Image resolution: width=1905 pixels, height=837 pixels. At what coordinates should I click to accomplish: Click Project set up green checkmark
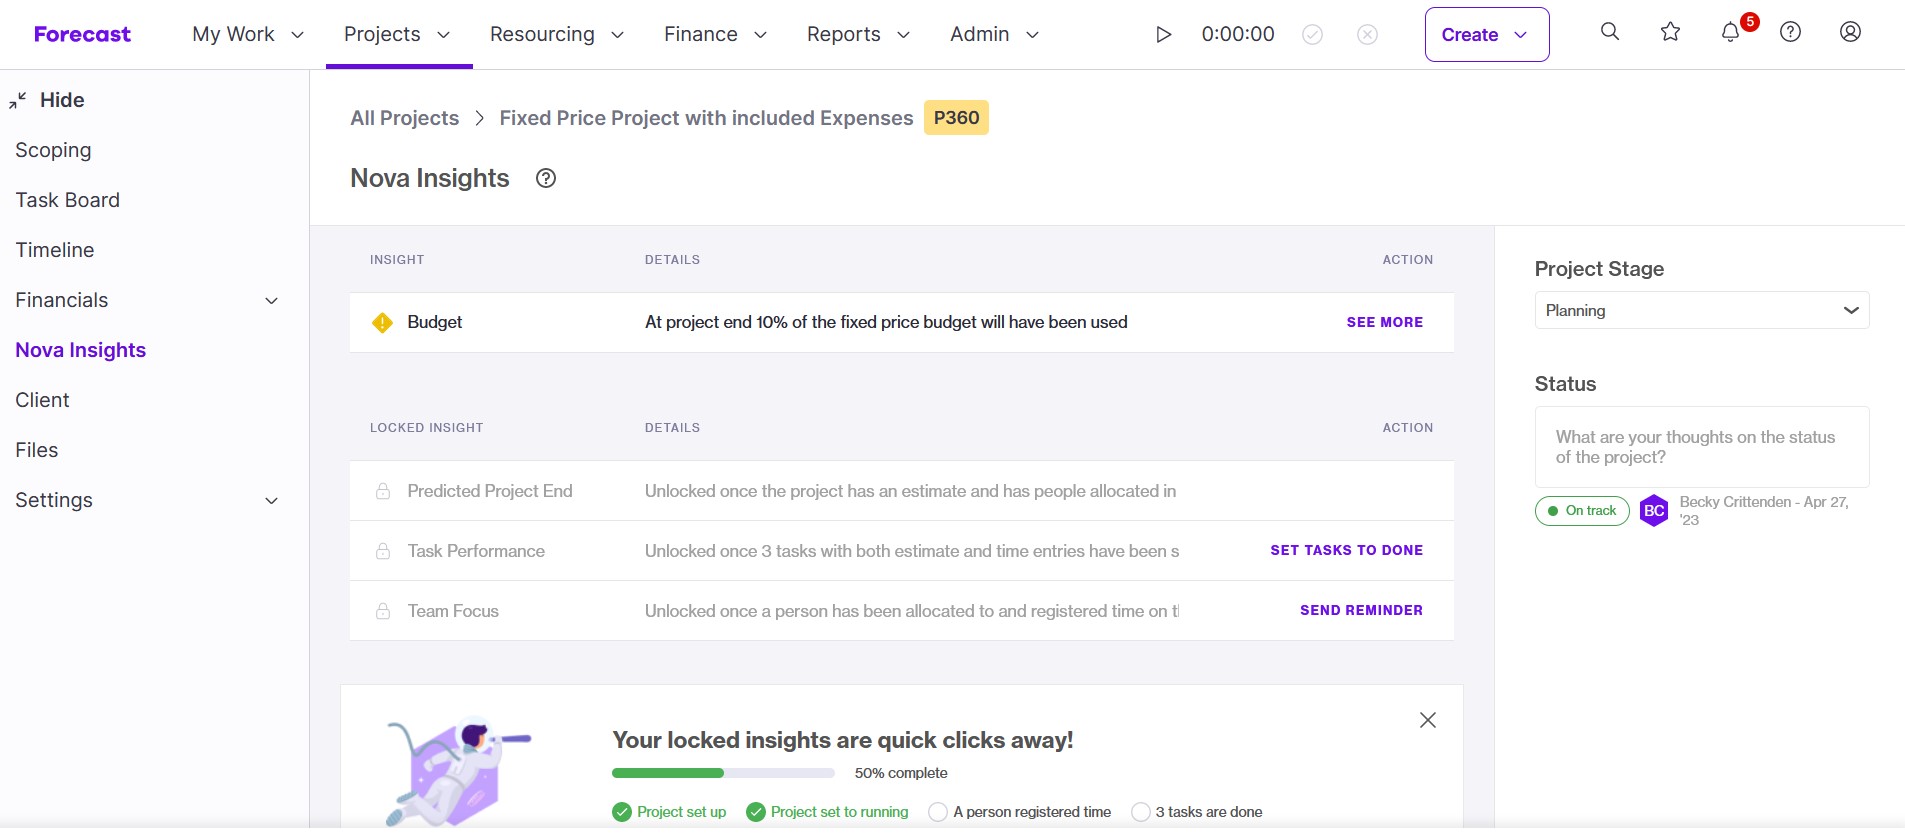(622, 812)
